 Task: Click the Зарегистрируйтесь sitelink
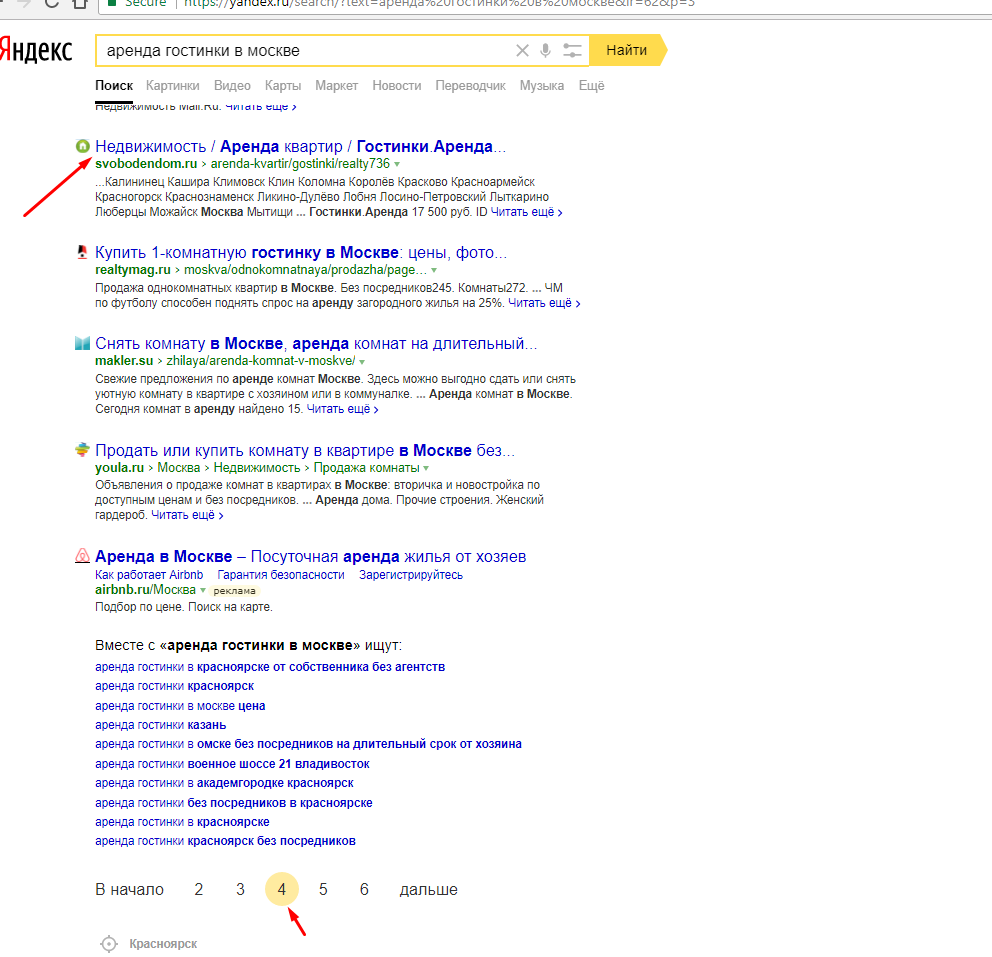411,574
